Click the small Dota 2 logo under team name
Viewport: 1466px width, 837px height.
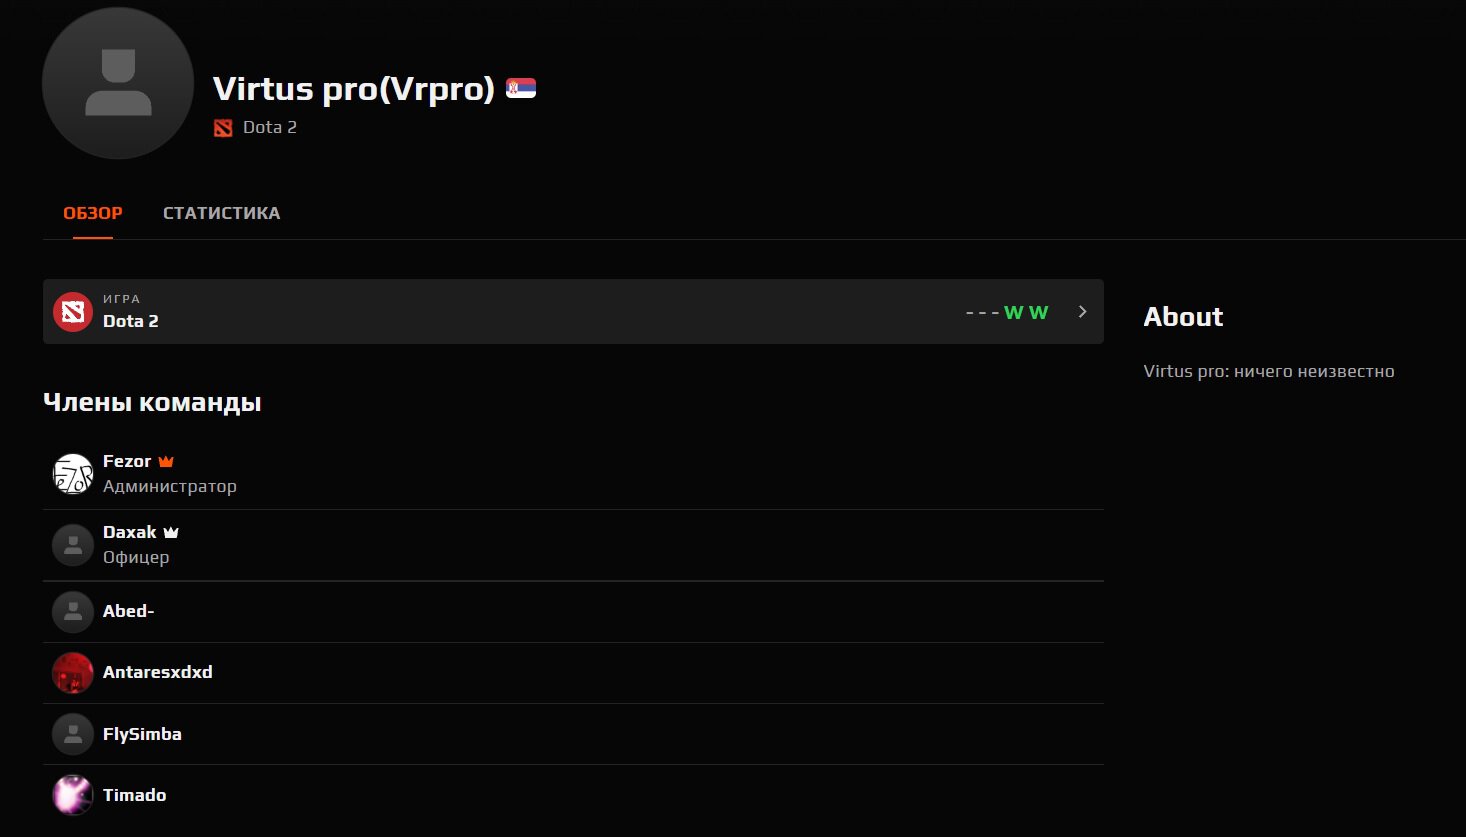click(223, 128)
